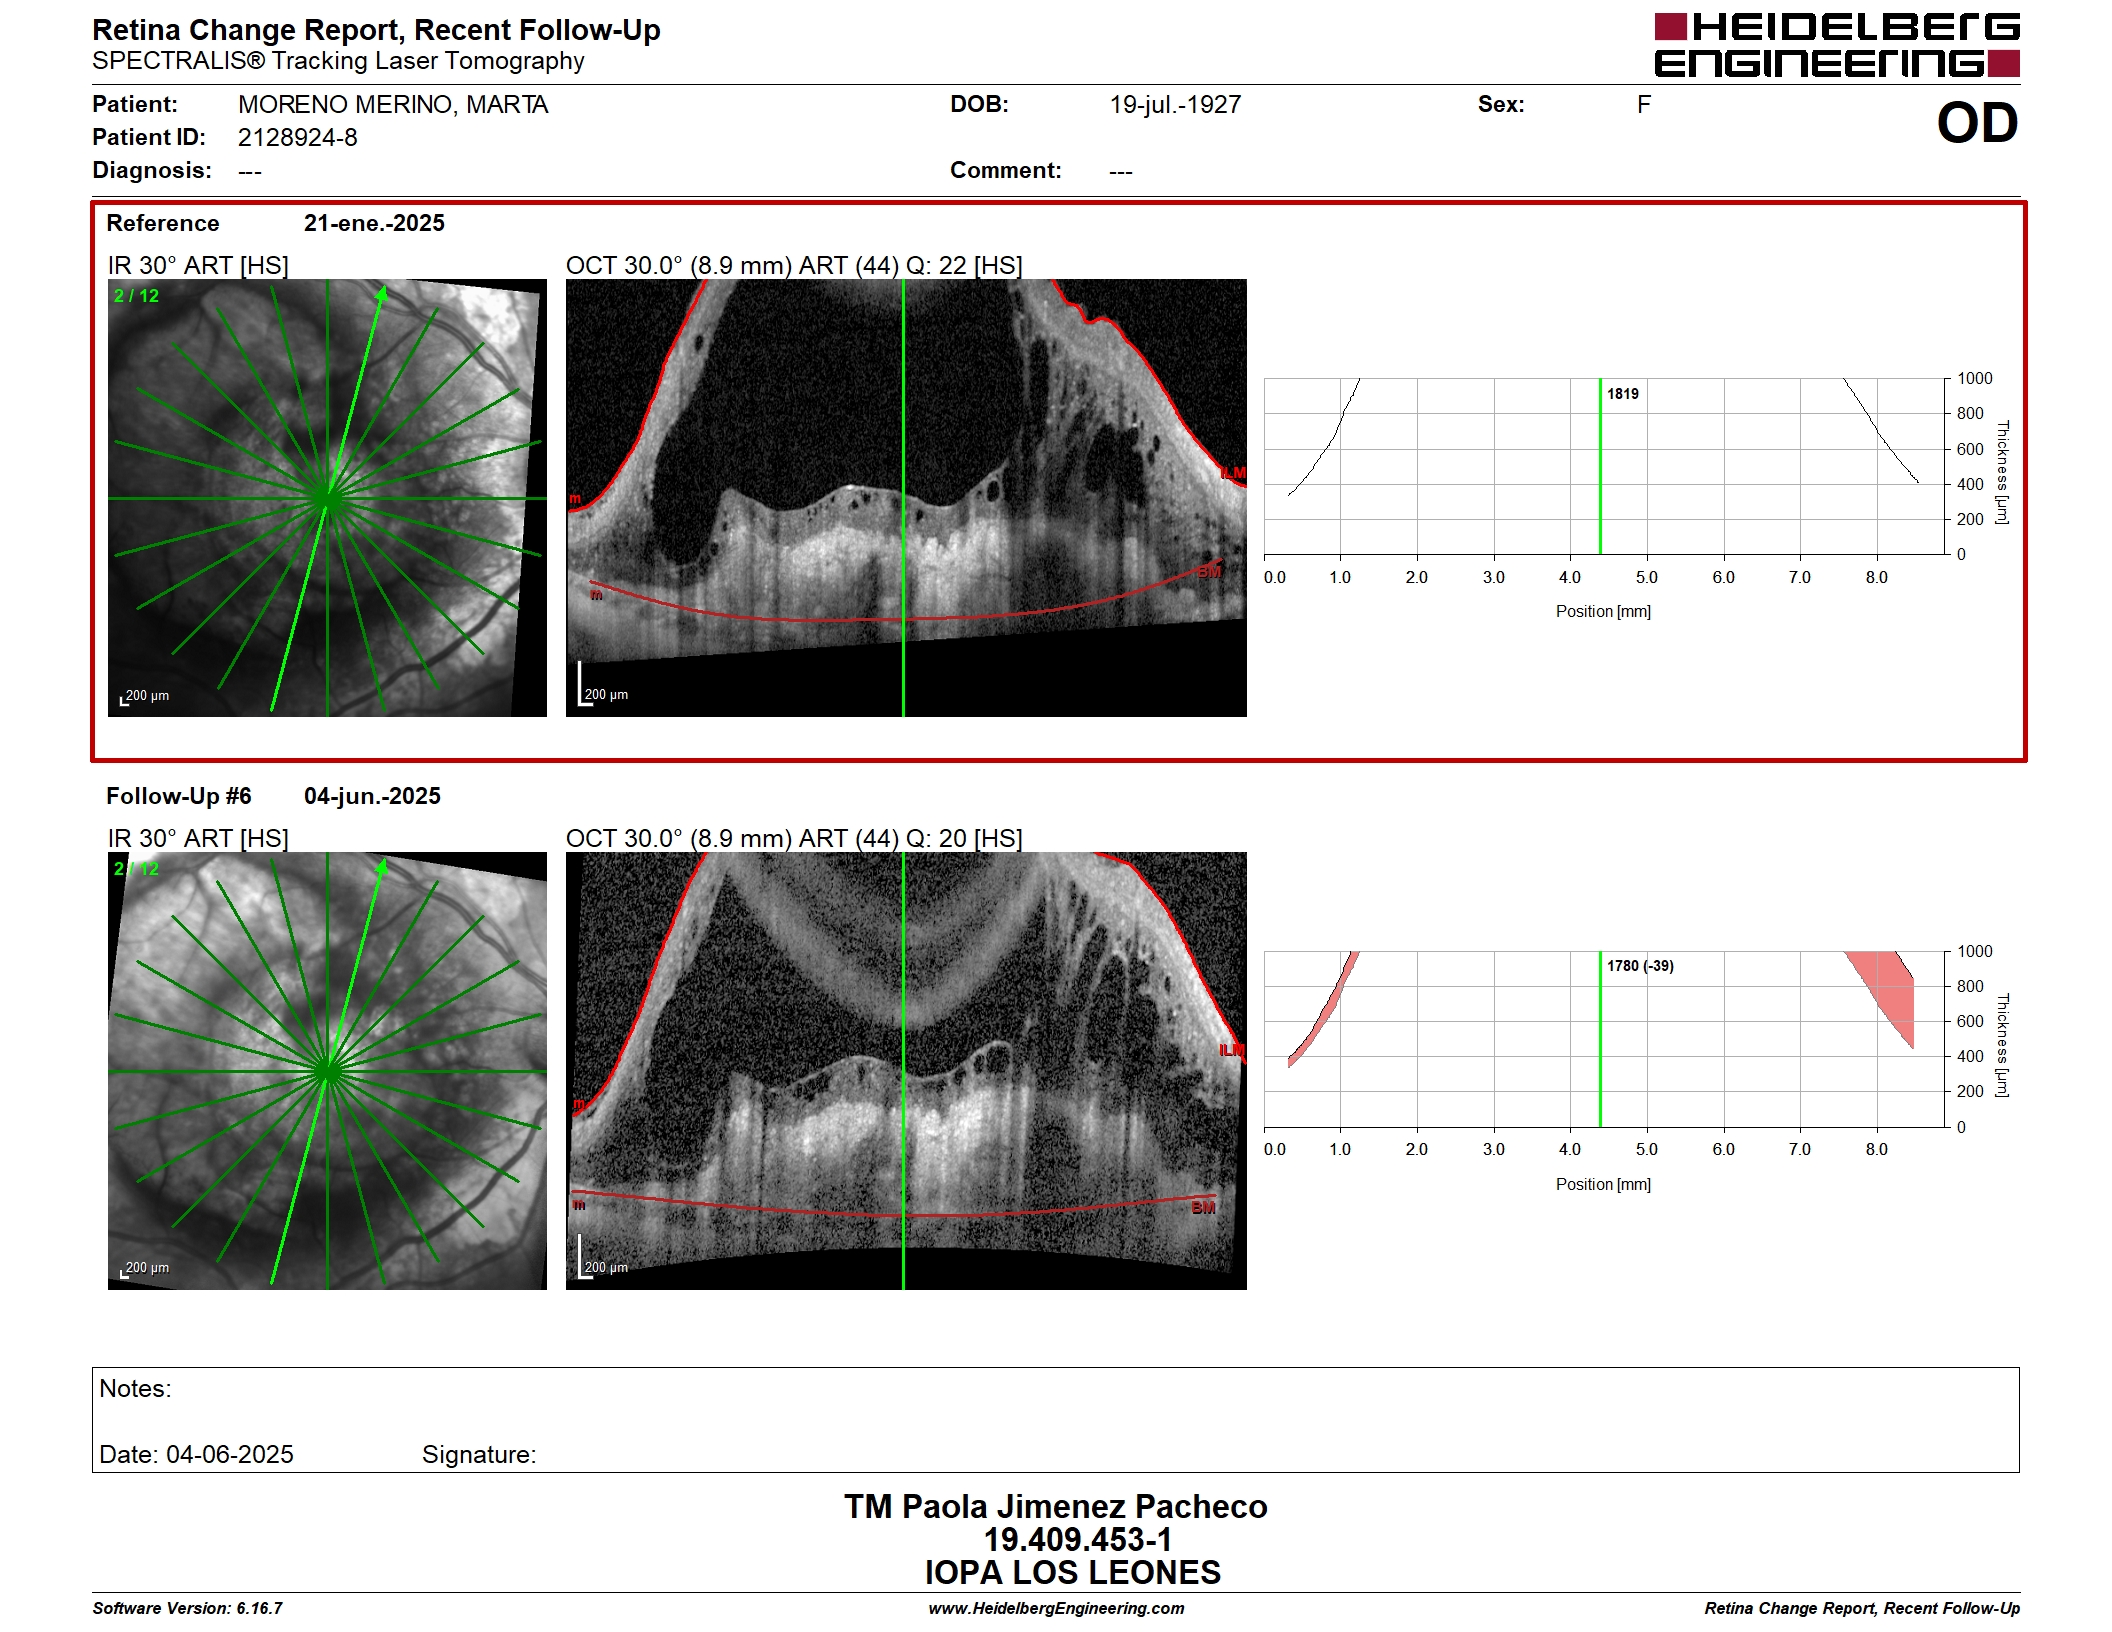Click the Follow-Up OCT scan title with Q: 20
Image resolution: width=2112 pixels, height=1632 pixels.
pyautogui.click(x=794, y=839)
